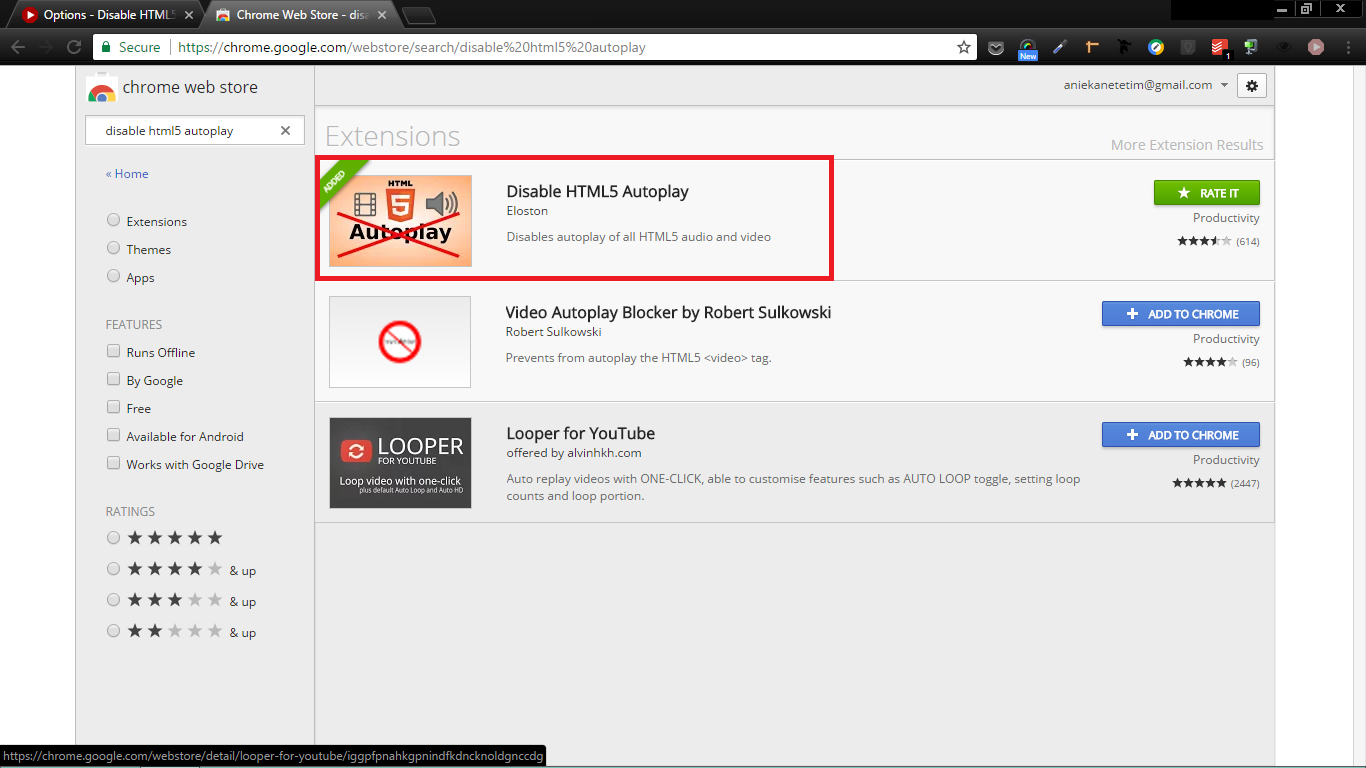The image size is (1366, 768).
Task: Enable the By Google checkbox
Action: [x=113, y=379]
